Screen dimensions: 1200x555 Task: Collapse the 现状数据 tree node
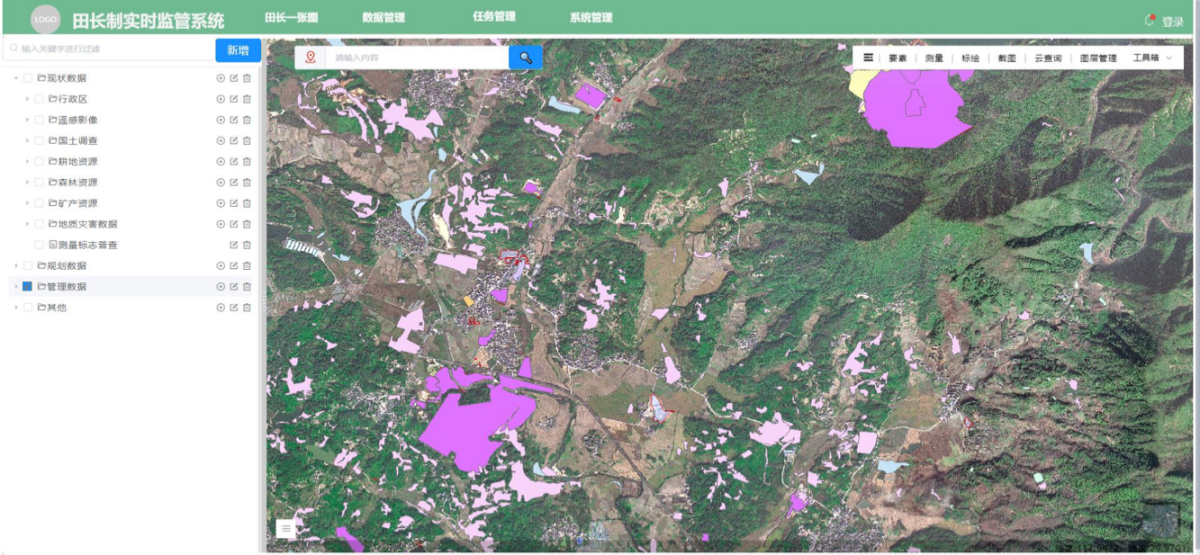[15, 78]
